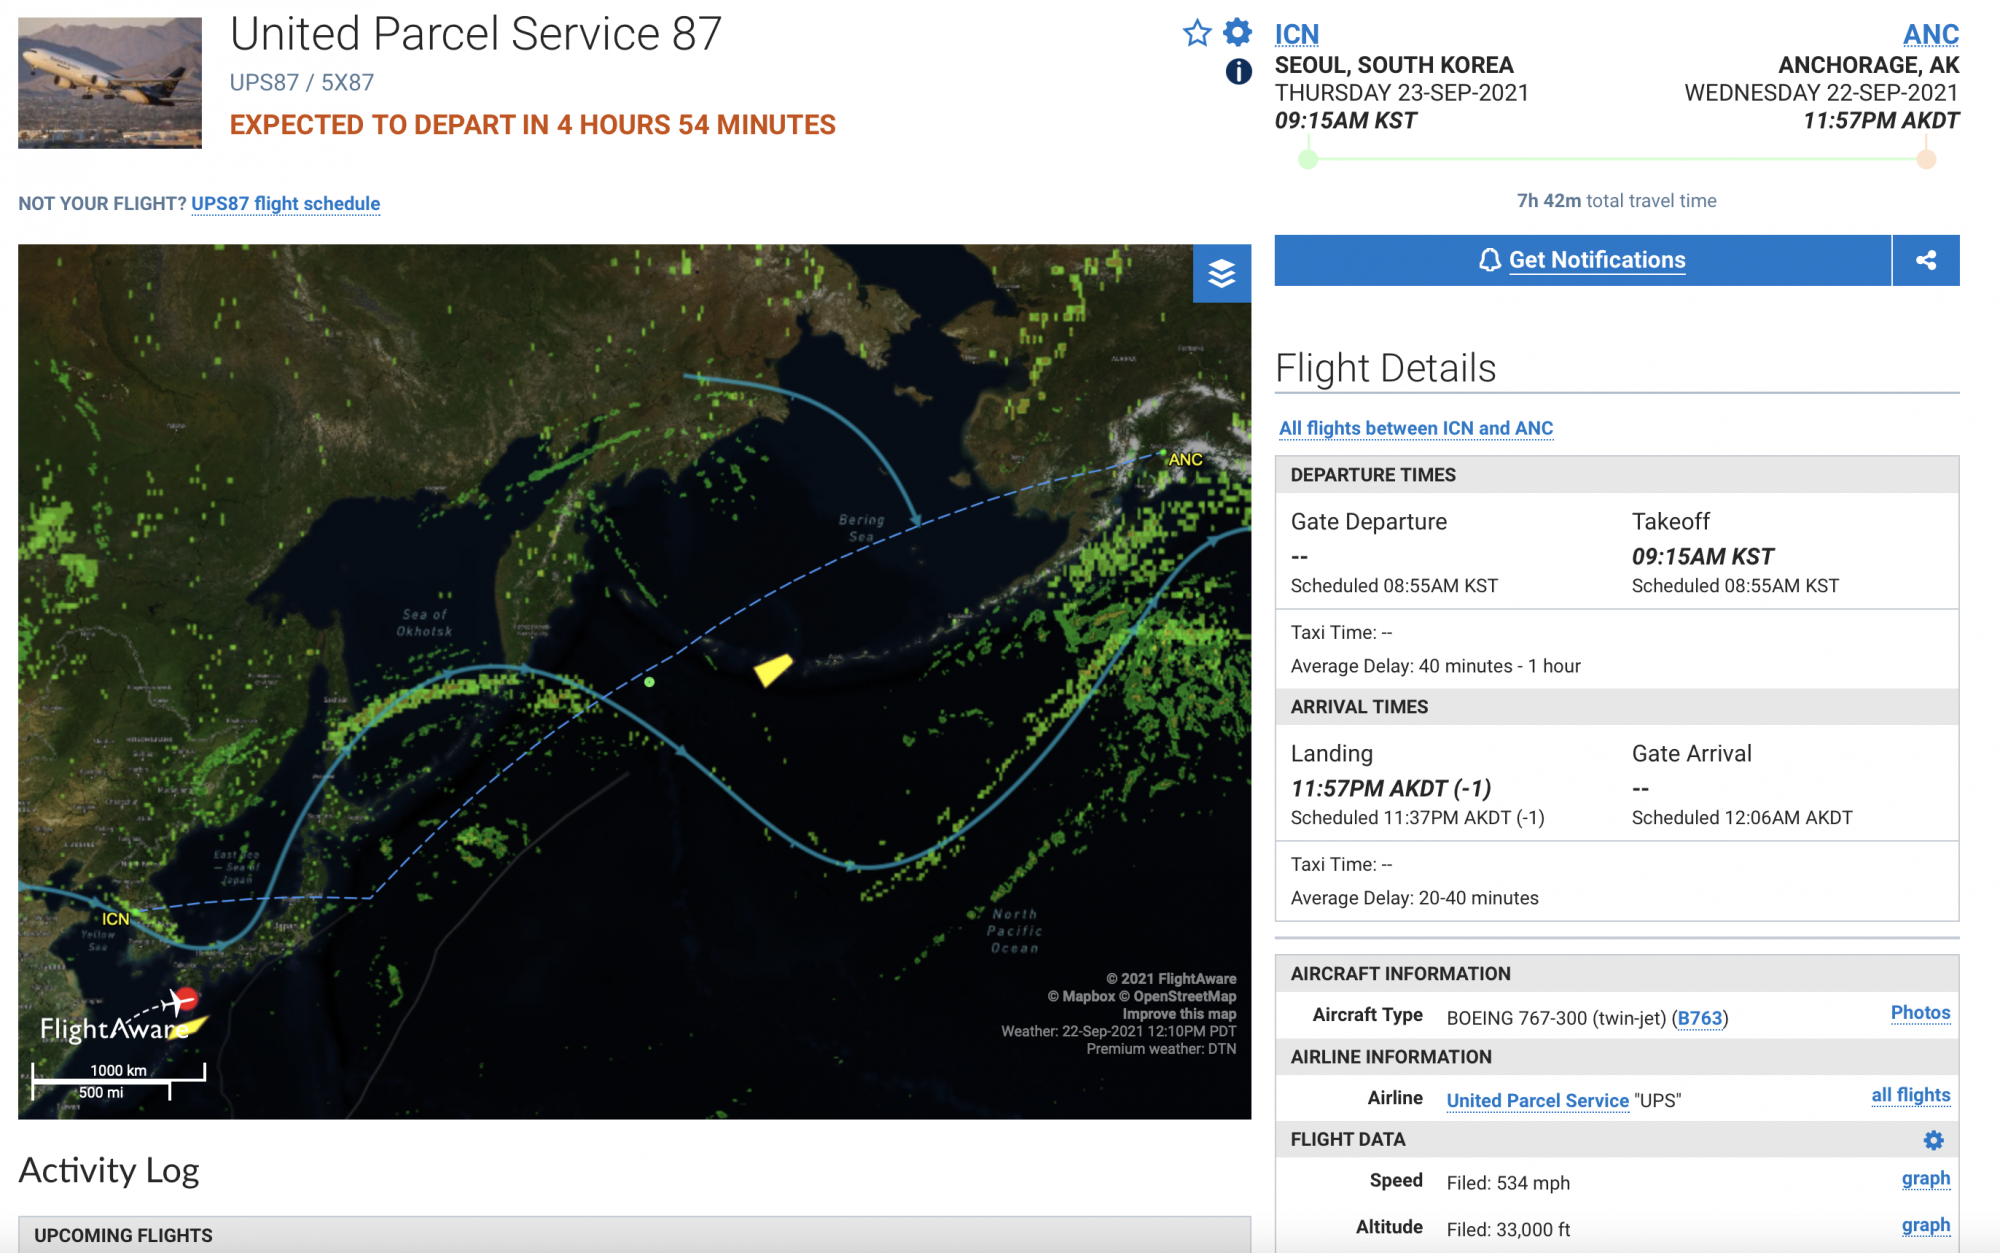This screenshot has width=2000, height=1253.
Task: Click the aircraft photo thumbnail
Action: click(110, 83)
